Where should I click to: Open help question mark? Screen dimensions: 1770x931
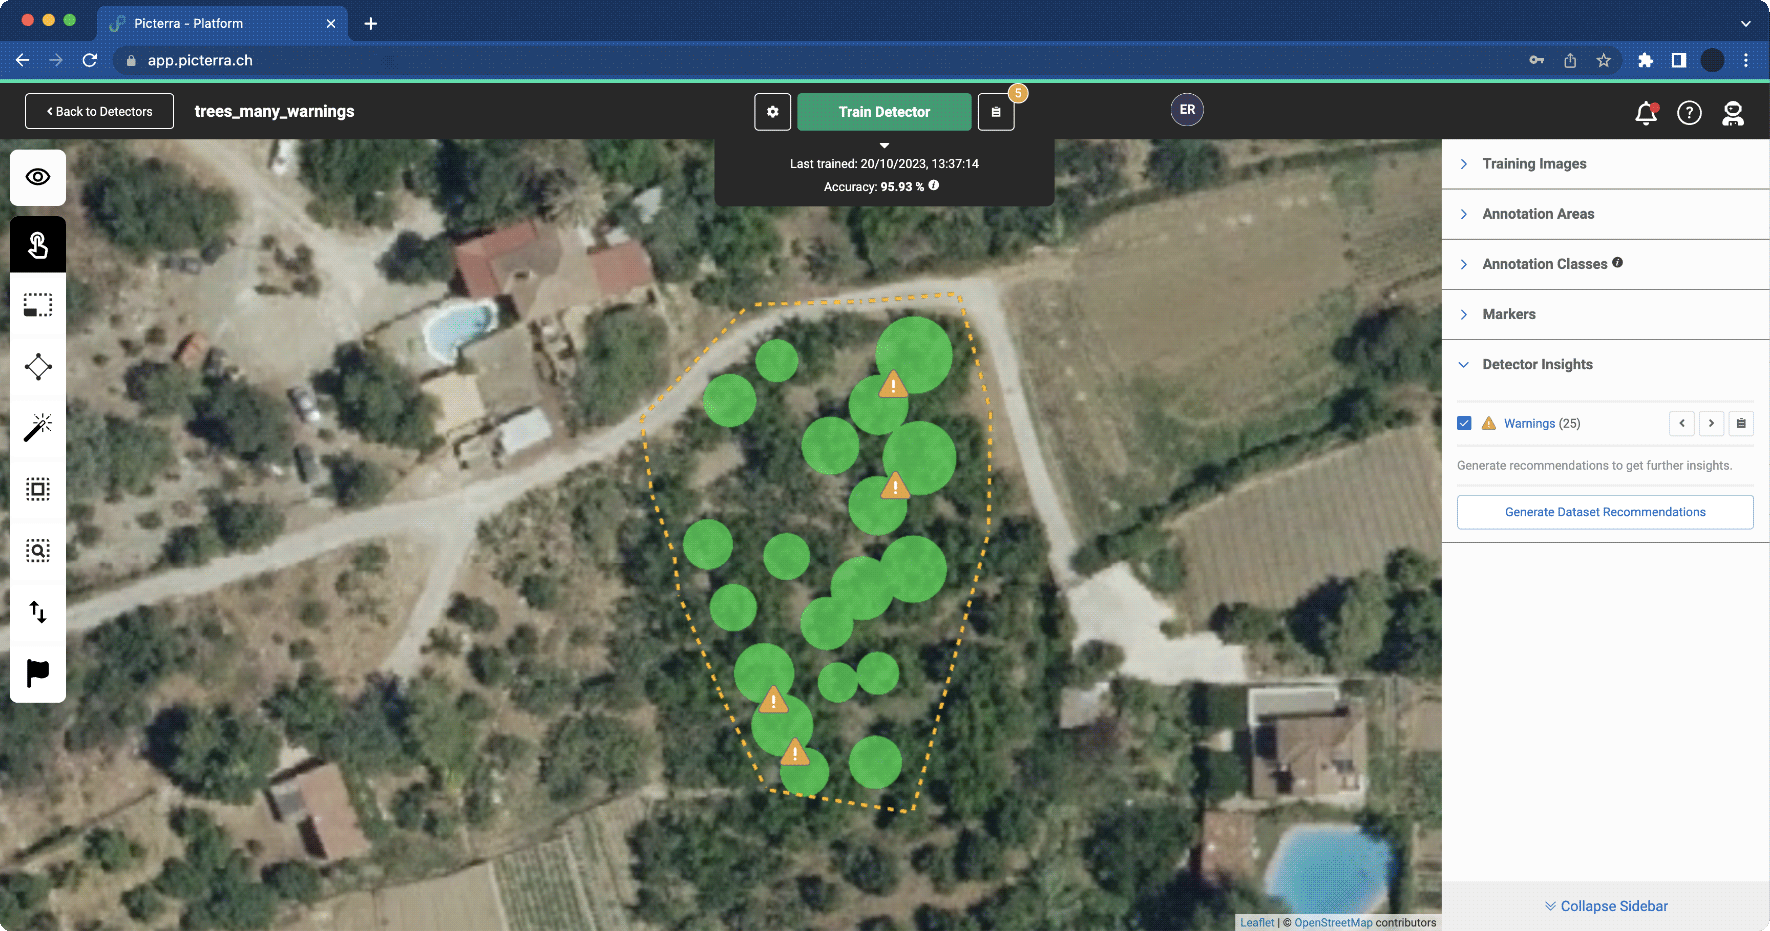[1689, 113]
